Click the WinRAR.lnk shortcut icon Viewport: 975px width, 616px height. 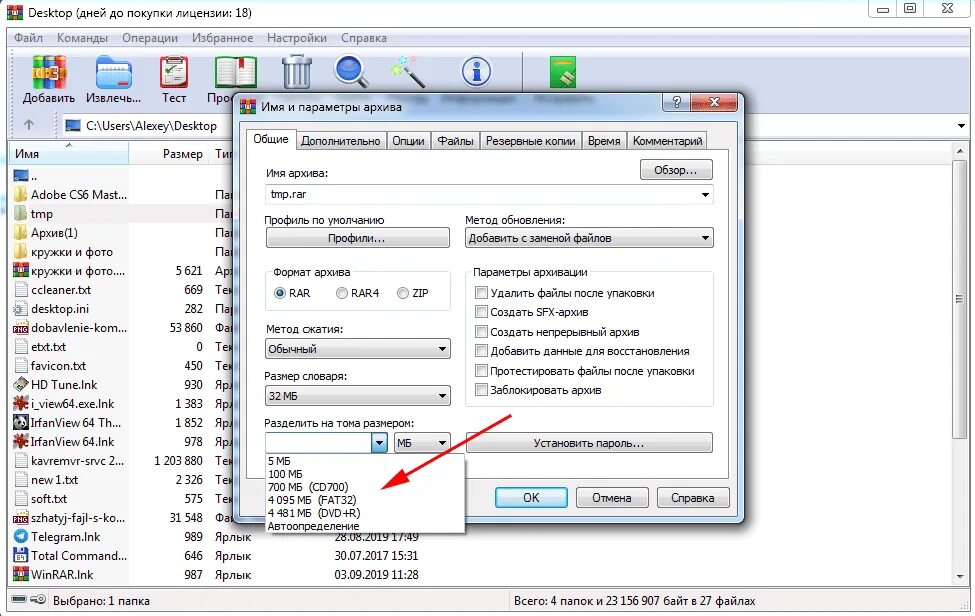21,574
